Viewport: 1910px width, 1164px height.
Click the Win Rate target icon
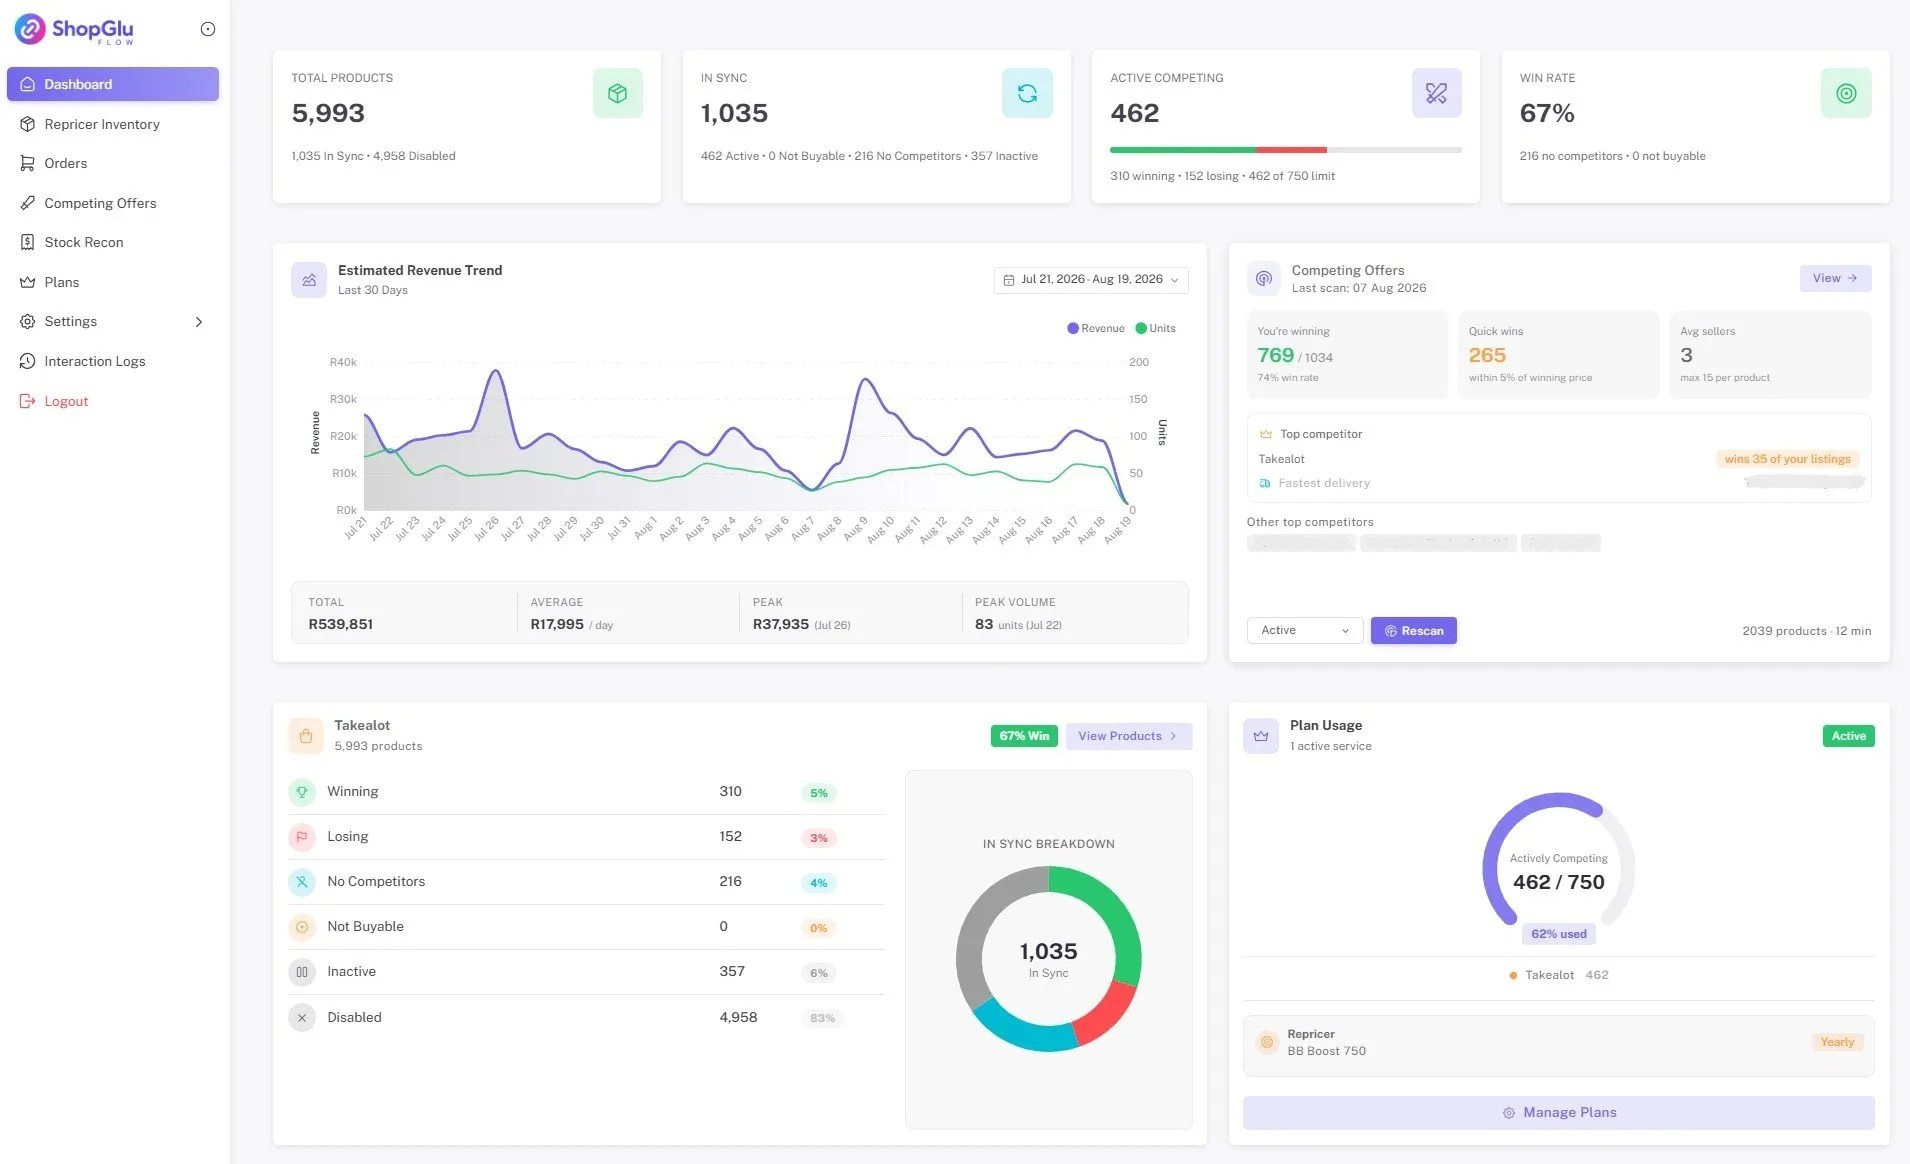1846,93
